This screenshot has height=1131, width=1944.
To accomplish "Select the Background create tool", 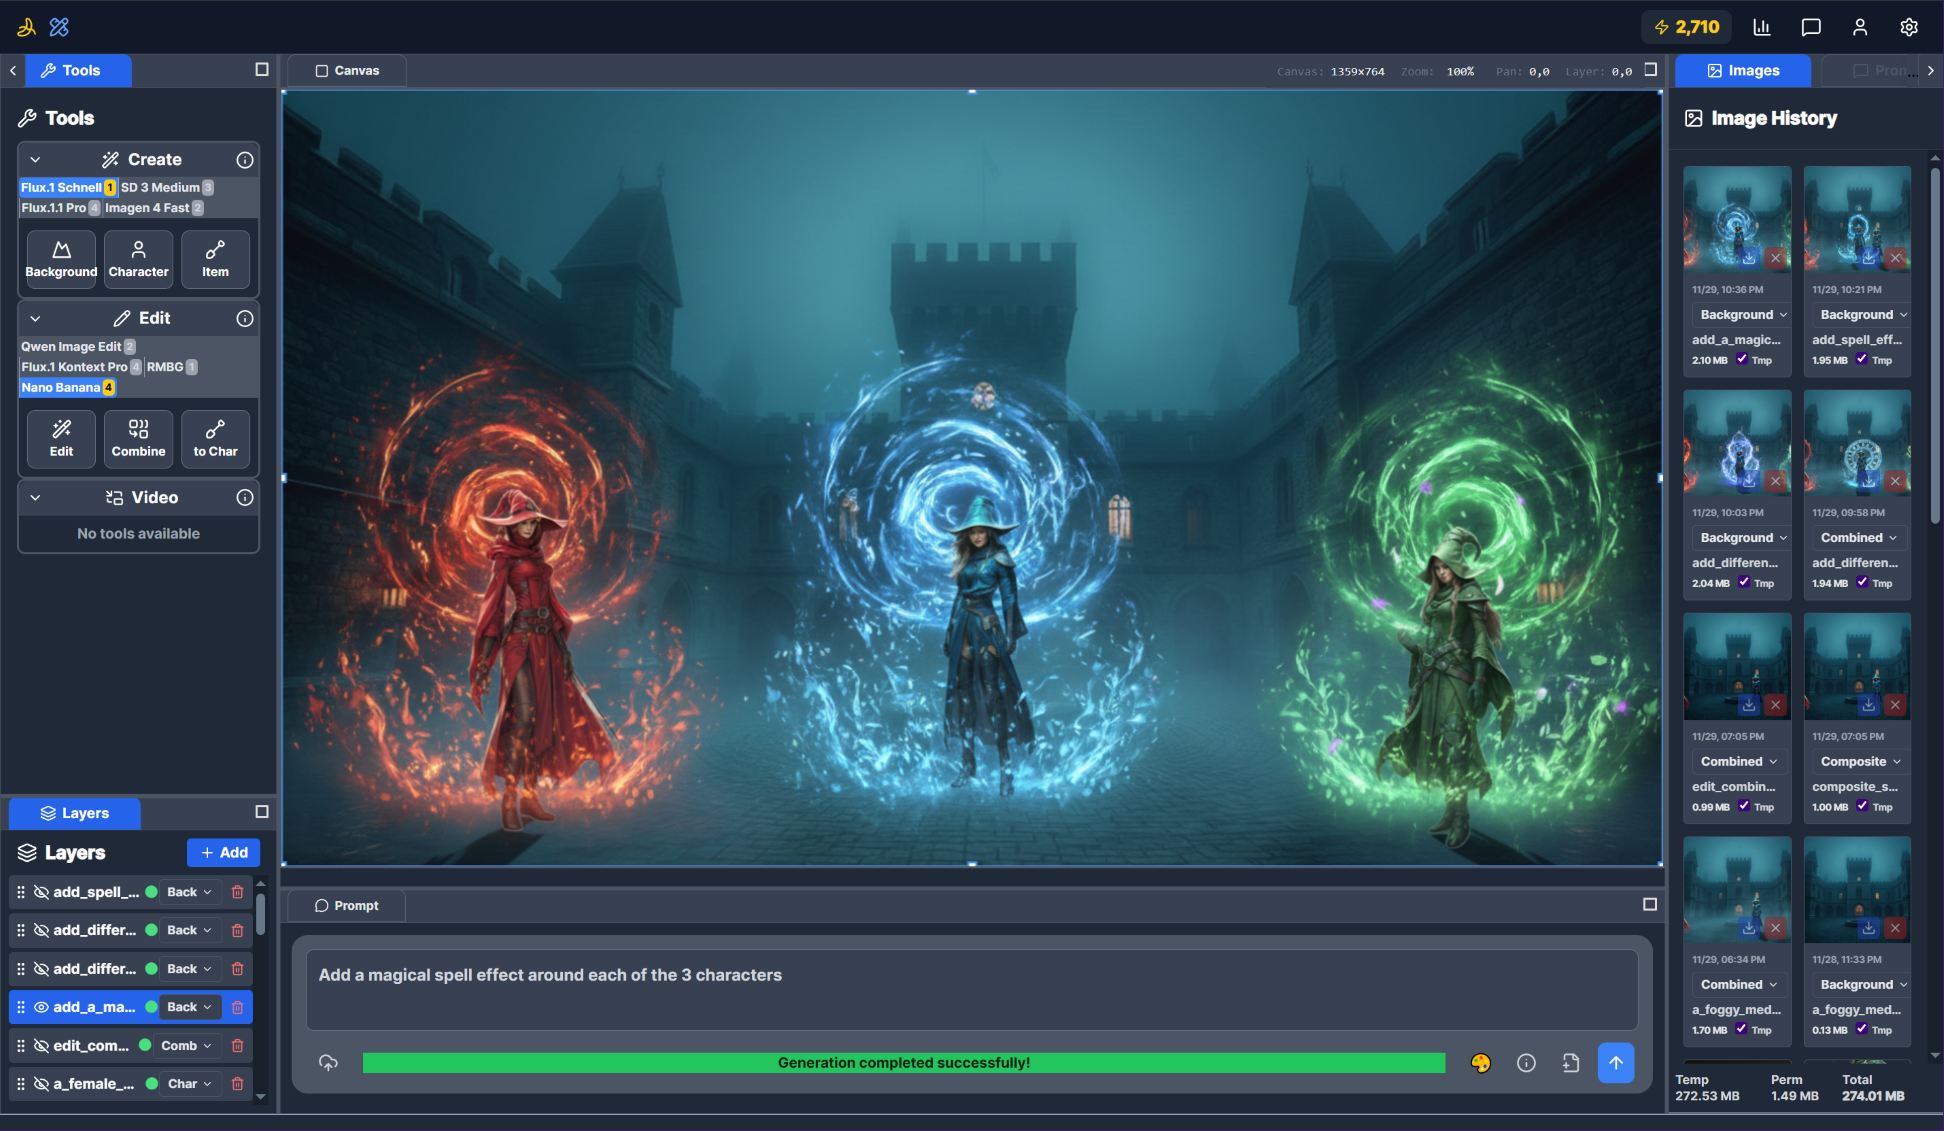I will pos(61,259).
